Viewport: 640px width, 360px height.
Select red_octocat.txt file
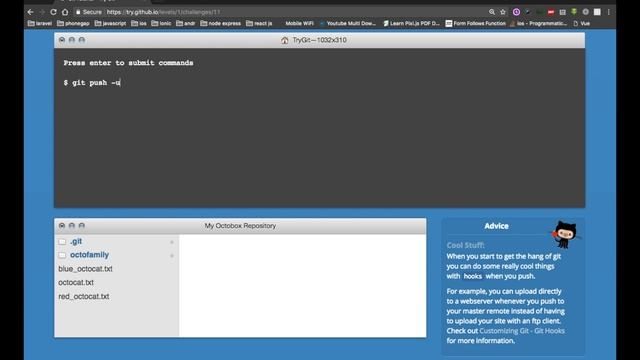coord(84,296)
